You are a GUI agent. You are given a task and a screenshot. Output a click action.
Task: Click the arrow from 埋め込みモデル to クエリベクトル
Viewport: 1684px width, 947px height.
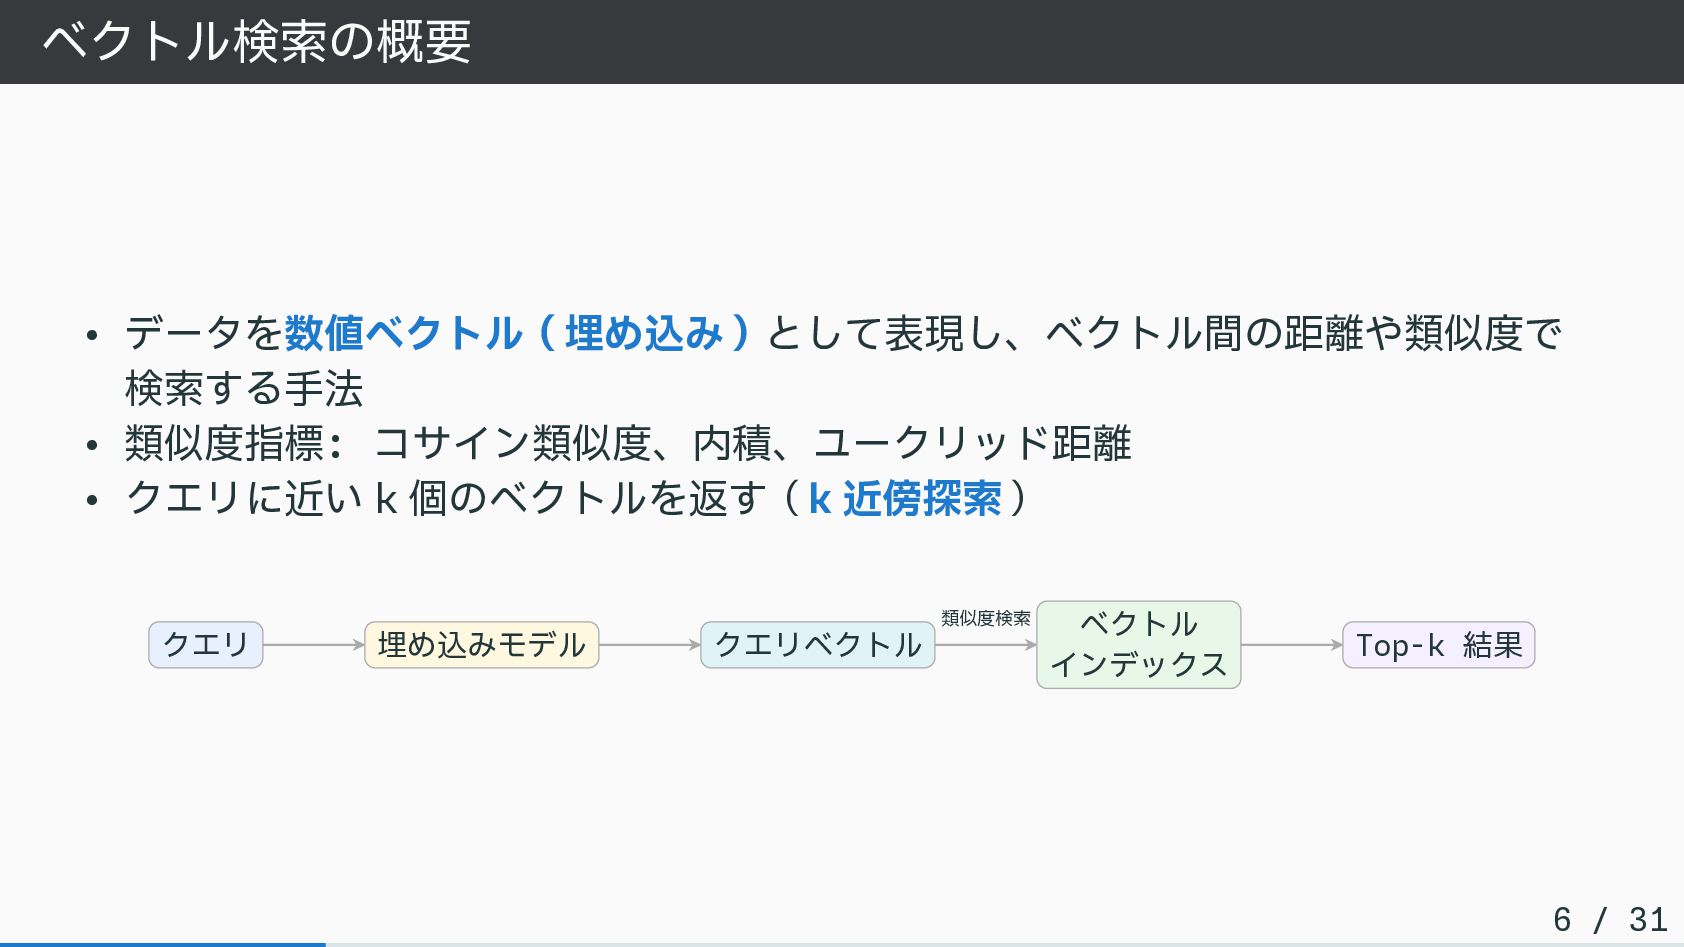[649, 645]
